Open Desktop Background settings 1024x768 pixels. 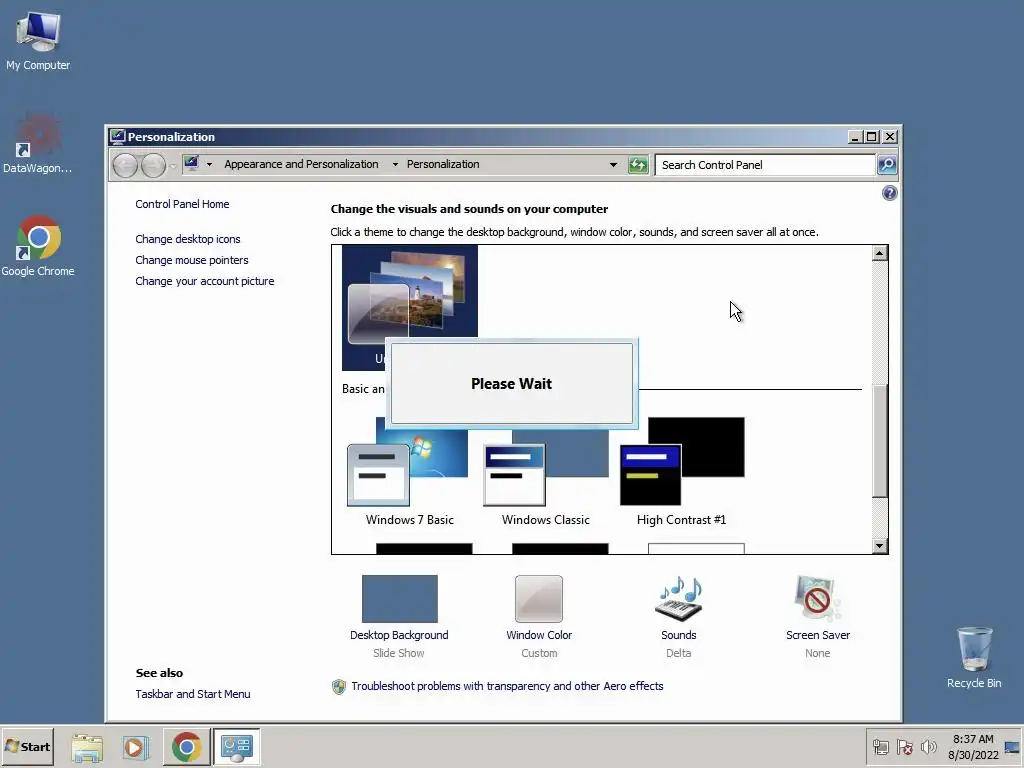coord(399,616)
